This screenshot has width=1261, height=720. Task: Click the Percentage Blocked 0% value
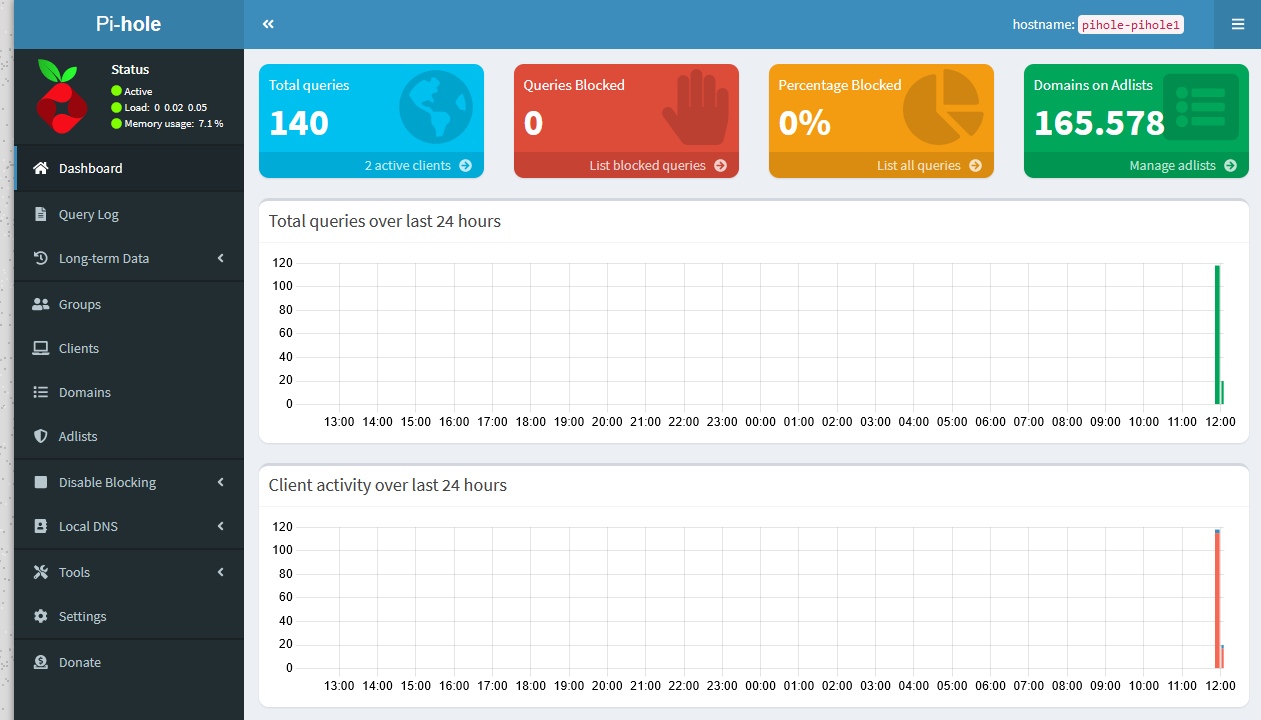(x=805, y=123)
